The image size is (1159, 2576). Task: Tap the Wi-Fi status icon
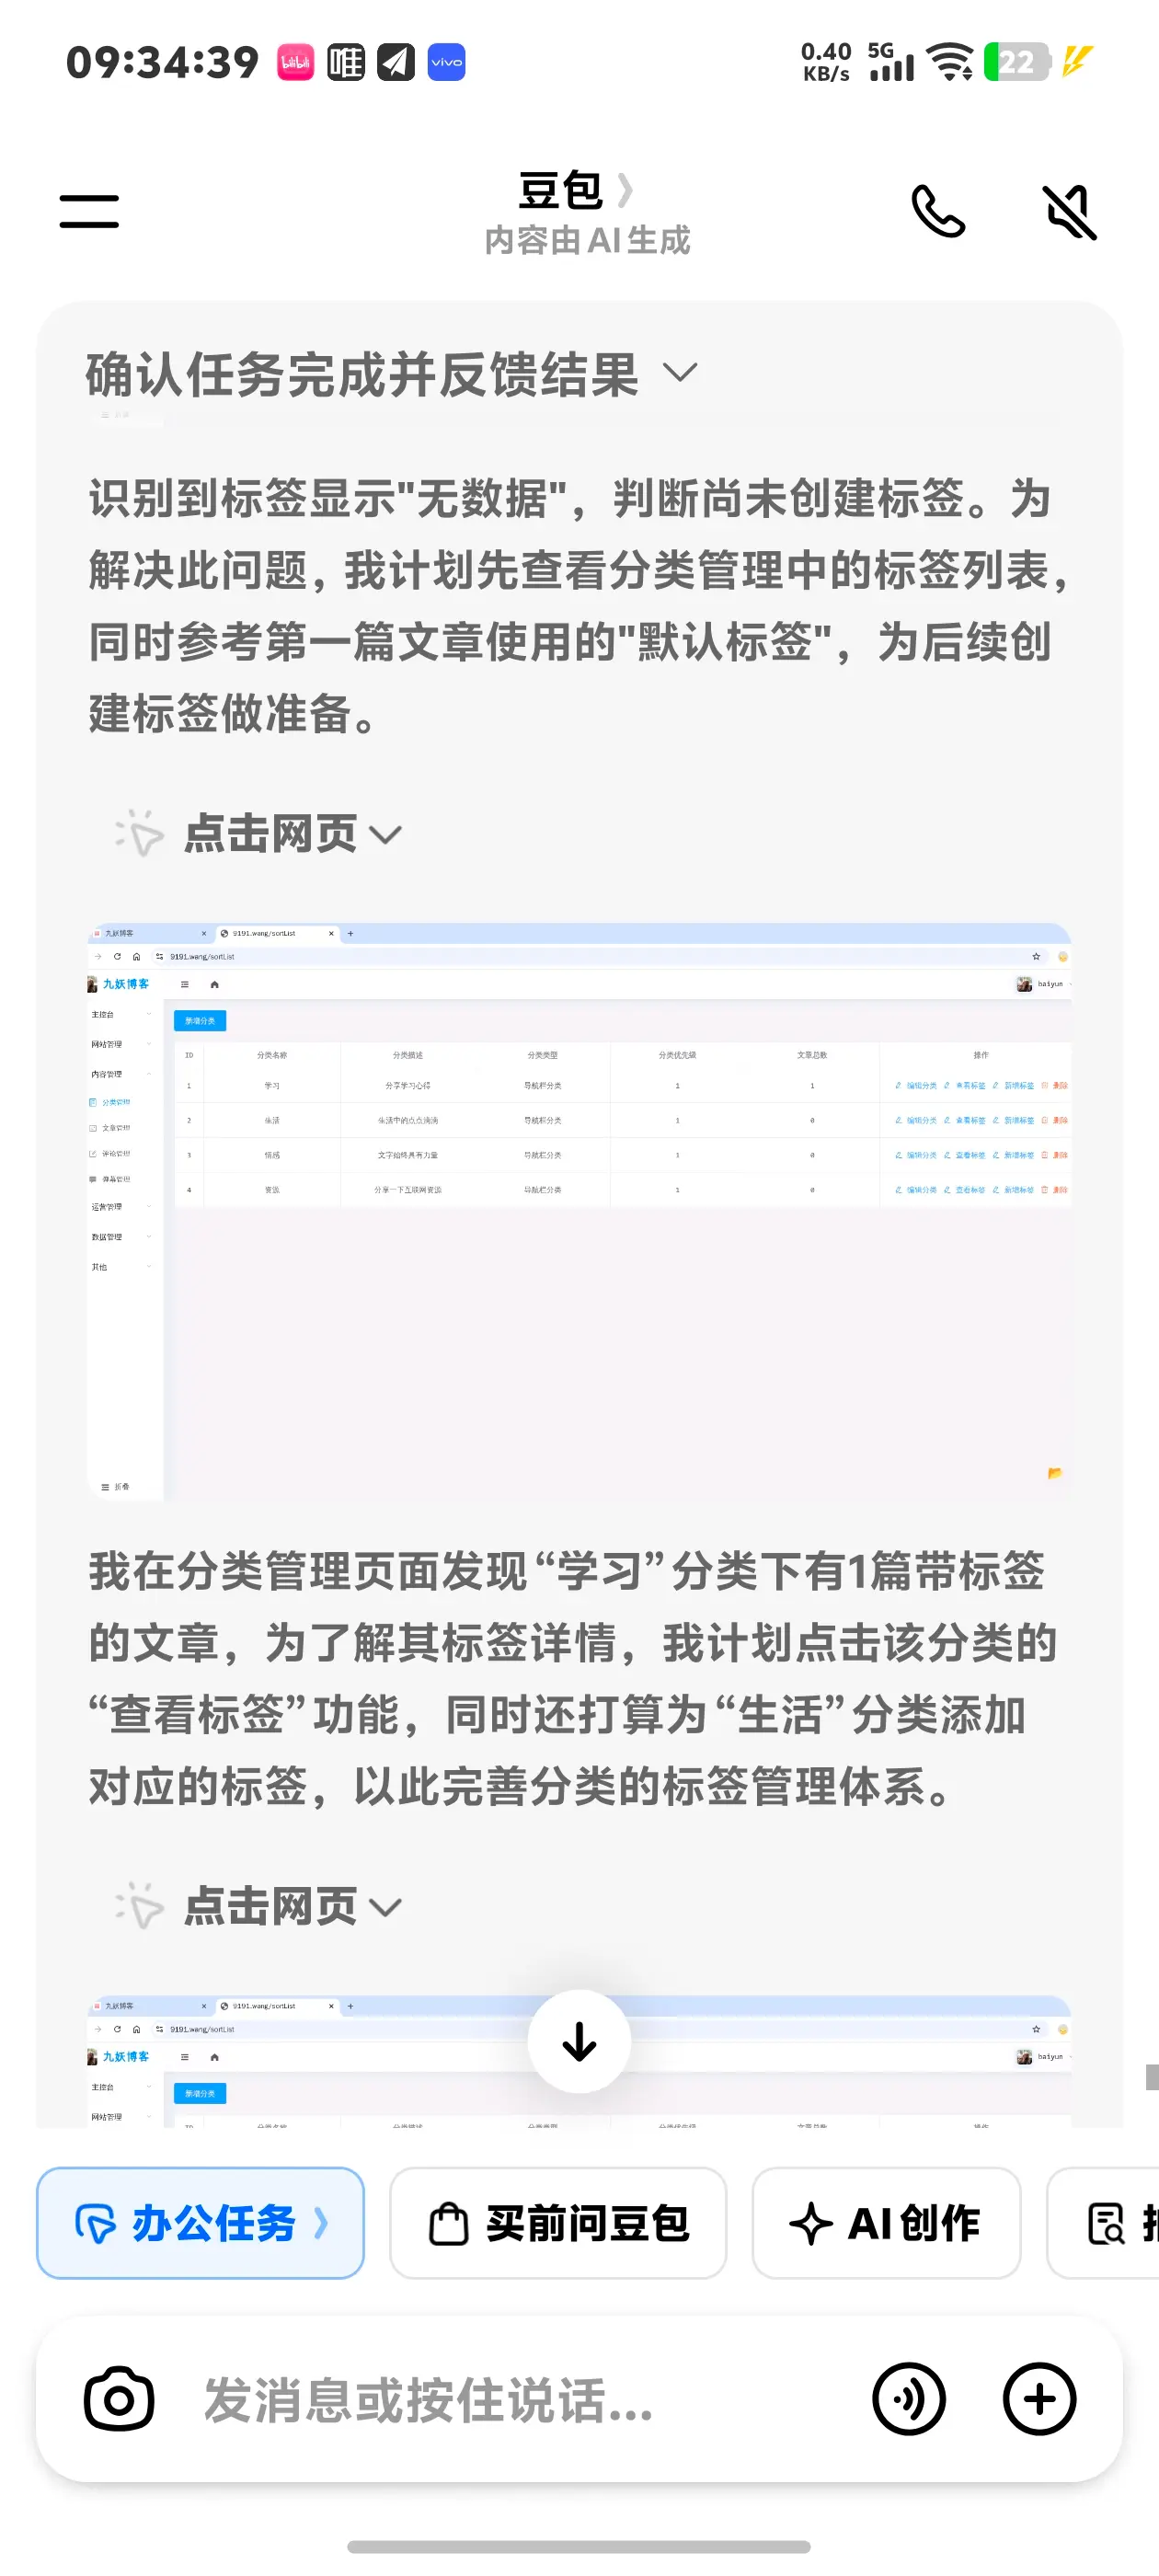[x=950, y=62]
